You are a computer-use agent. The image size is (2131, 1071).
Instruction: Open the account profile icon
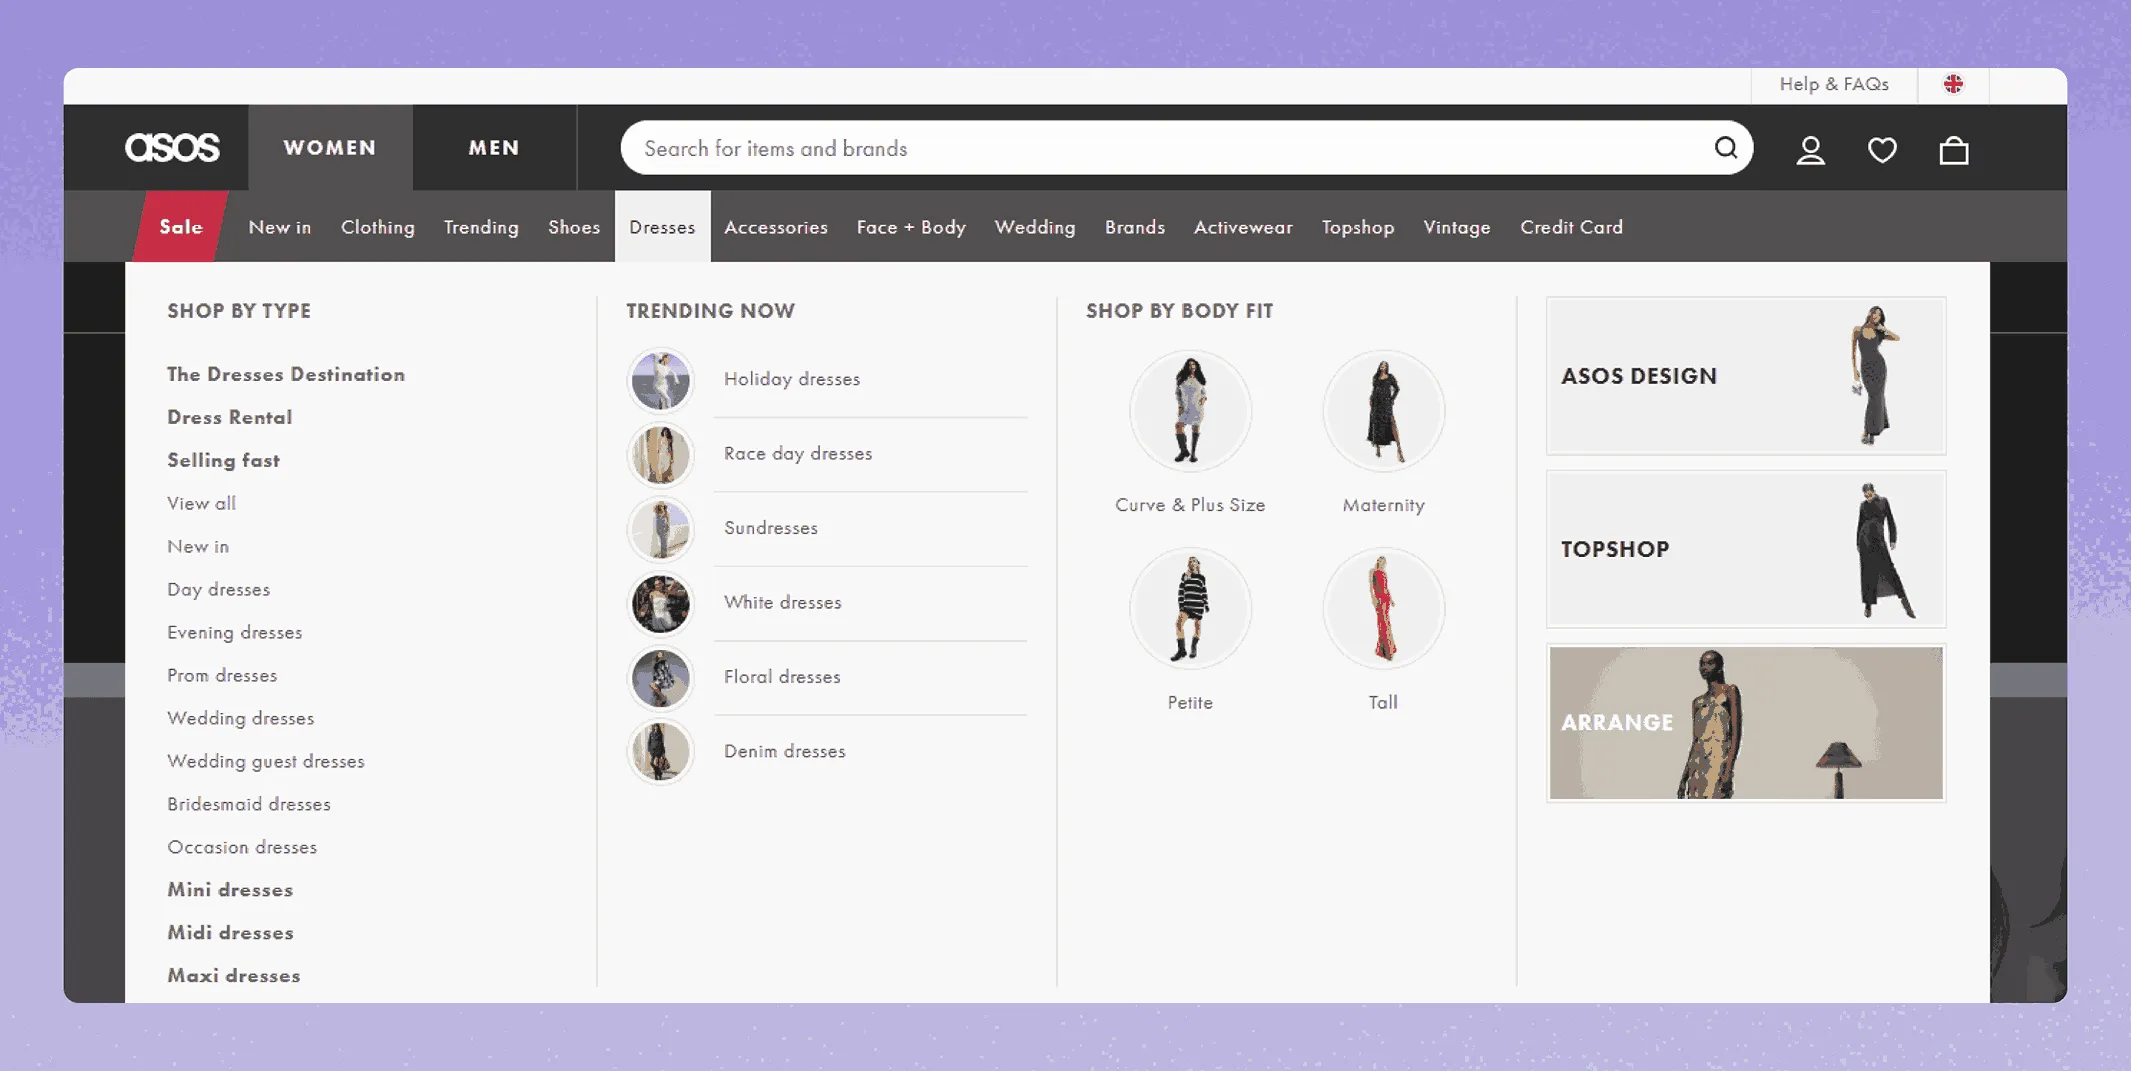pos(1810,150)
